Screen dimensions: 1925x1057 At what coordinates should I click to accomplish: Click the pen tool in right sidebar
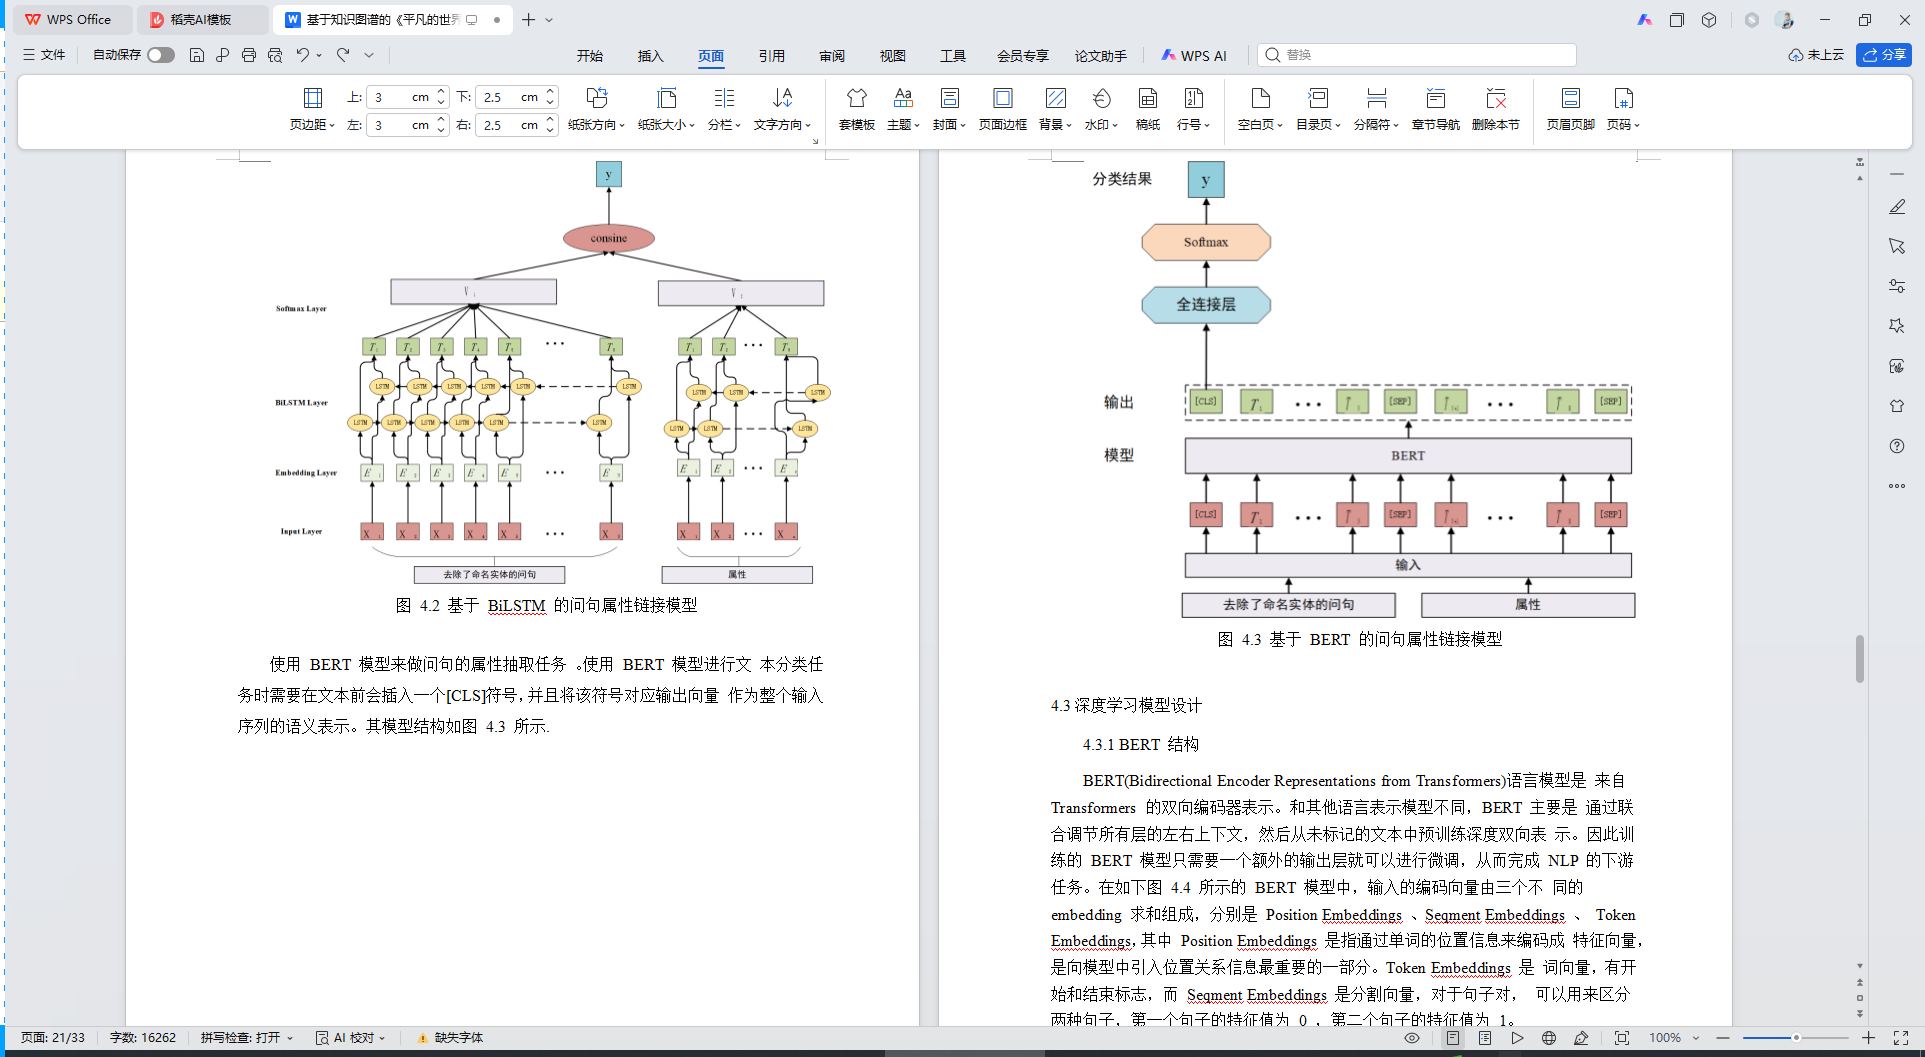(1896, 207)
